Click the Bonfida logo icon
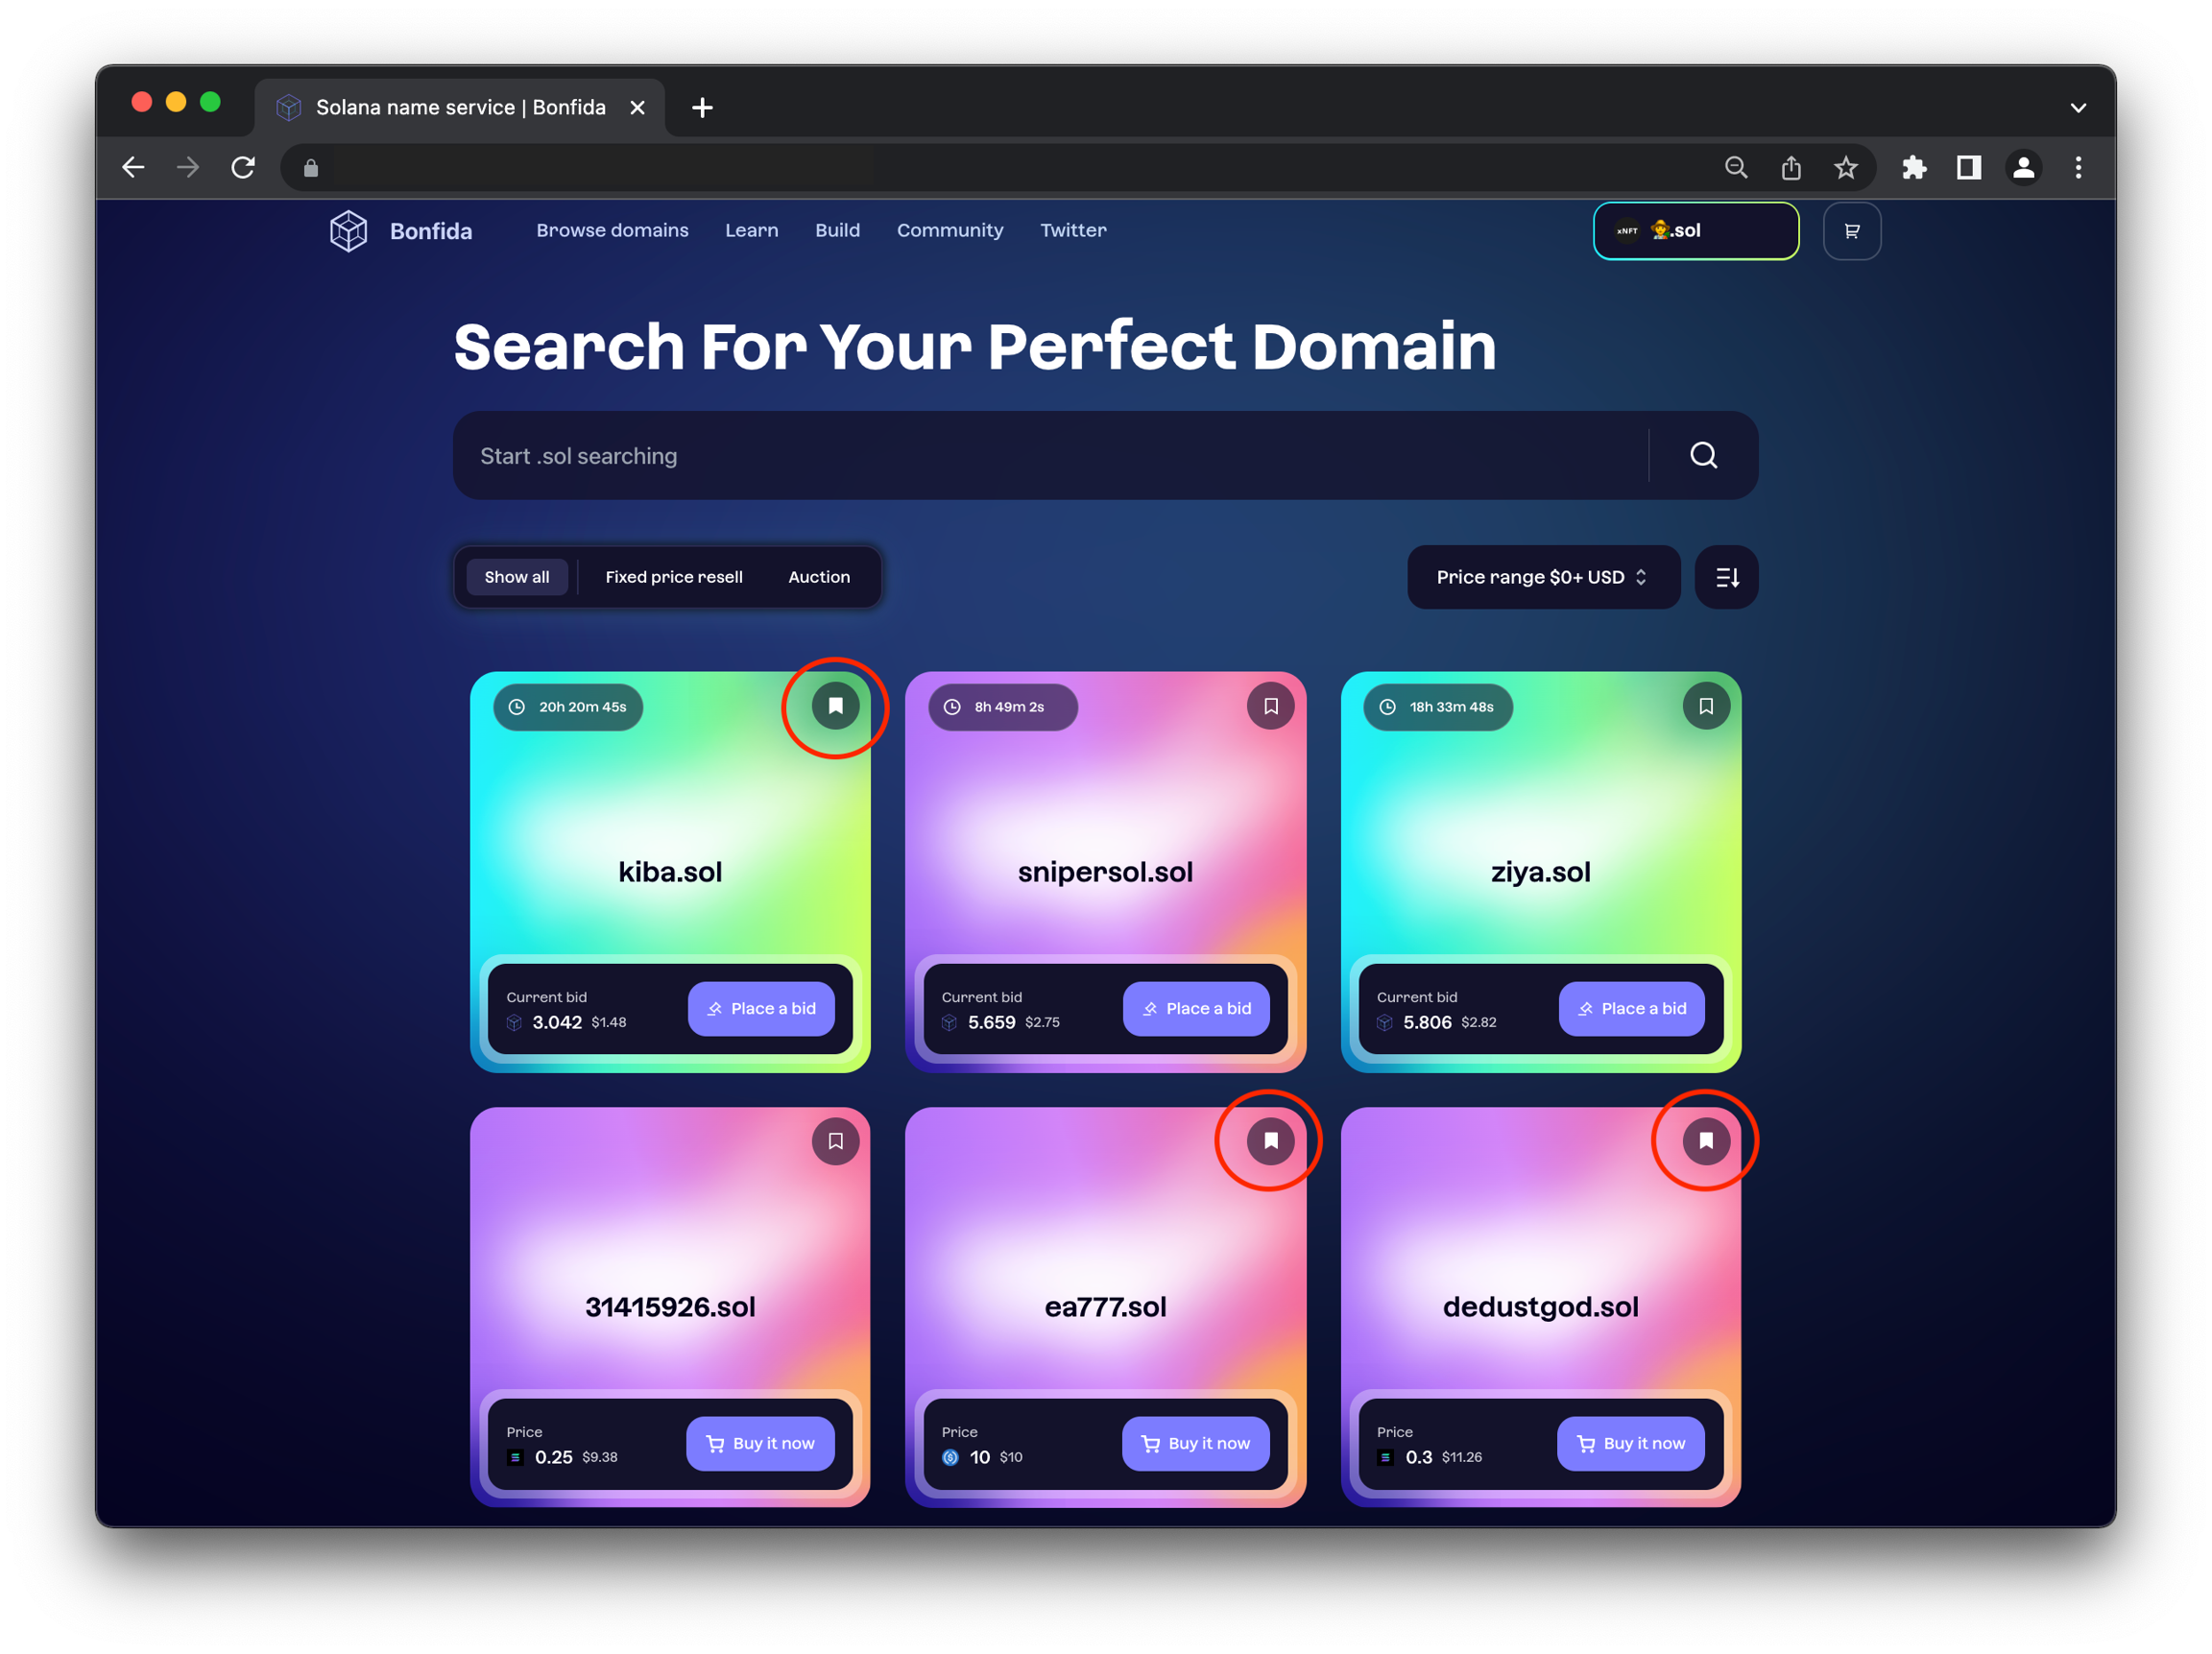 click(348, 231)
